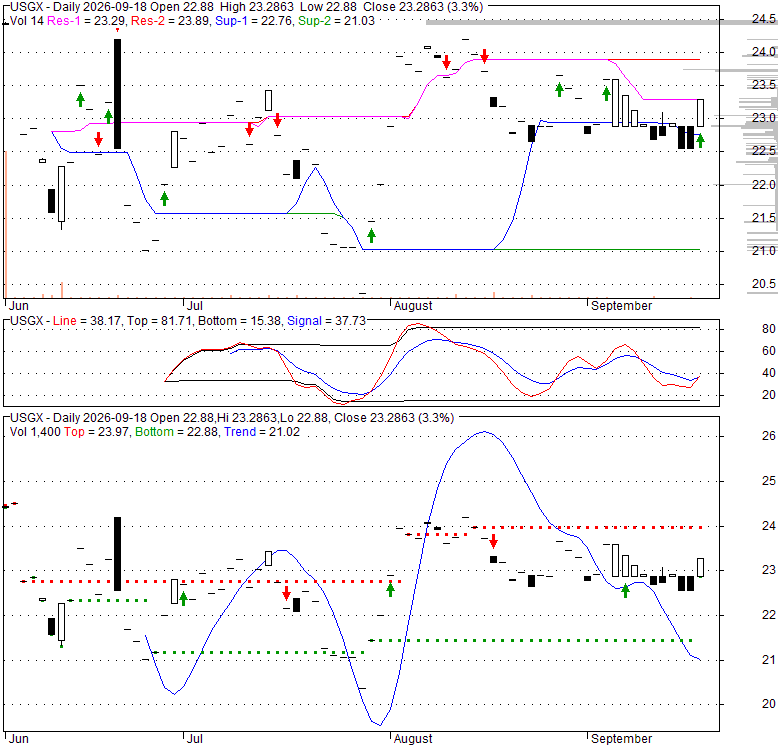Click the September label on the bottom chart axis
Image resolution: width=780 pixels, height=745 pixels.
pyautogui.click(x=621, y=739)
